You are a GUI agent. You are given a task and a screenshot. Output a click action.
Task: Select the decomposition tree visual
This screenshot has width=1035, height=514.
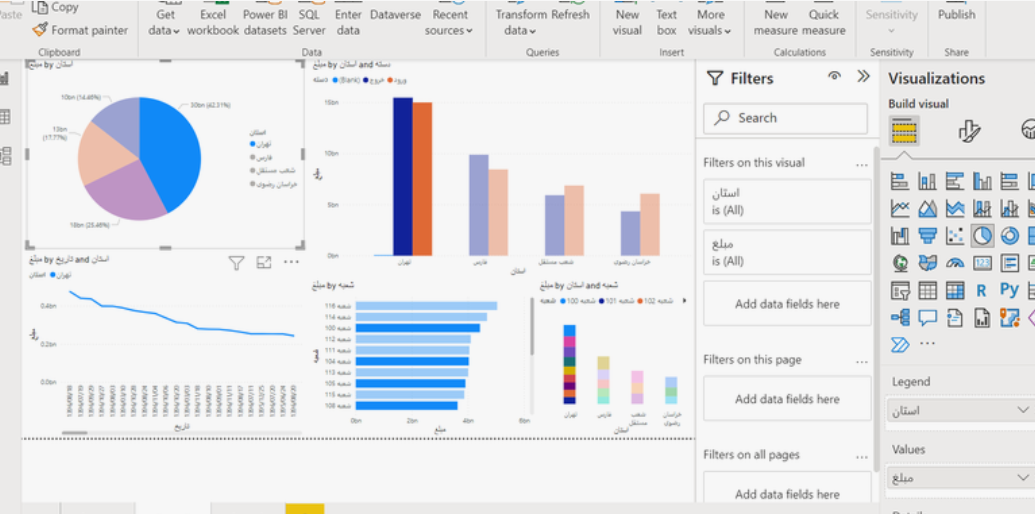pos(900,318)
